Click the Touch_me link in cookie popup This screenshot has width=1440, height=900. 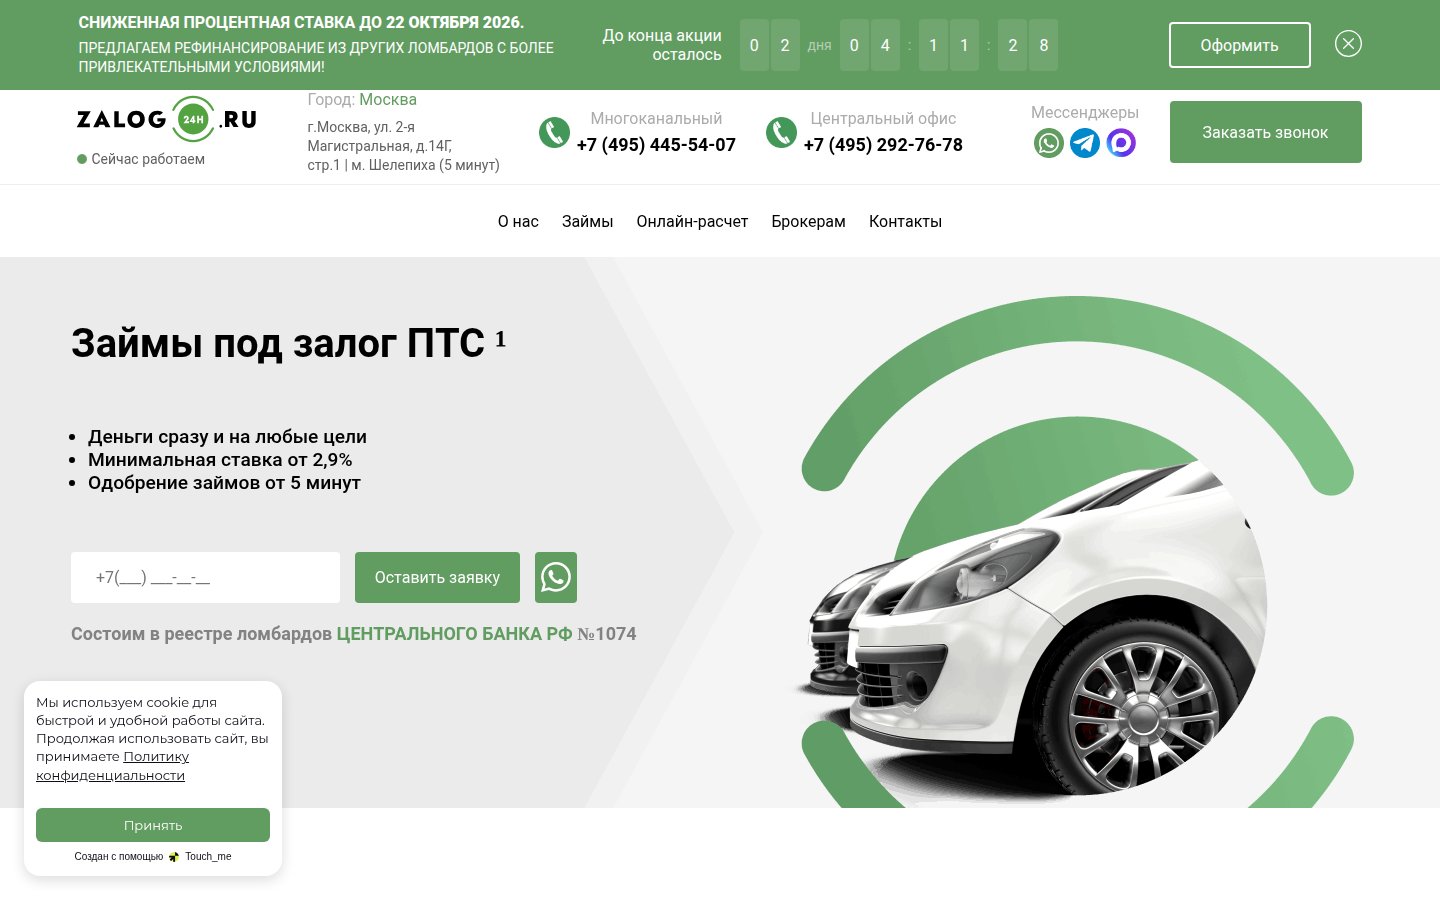(208, 857)
